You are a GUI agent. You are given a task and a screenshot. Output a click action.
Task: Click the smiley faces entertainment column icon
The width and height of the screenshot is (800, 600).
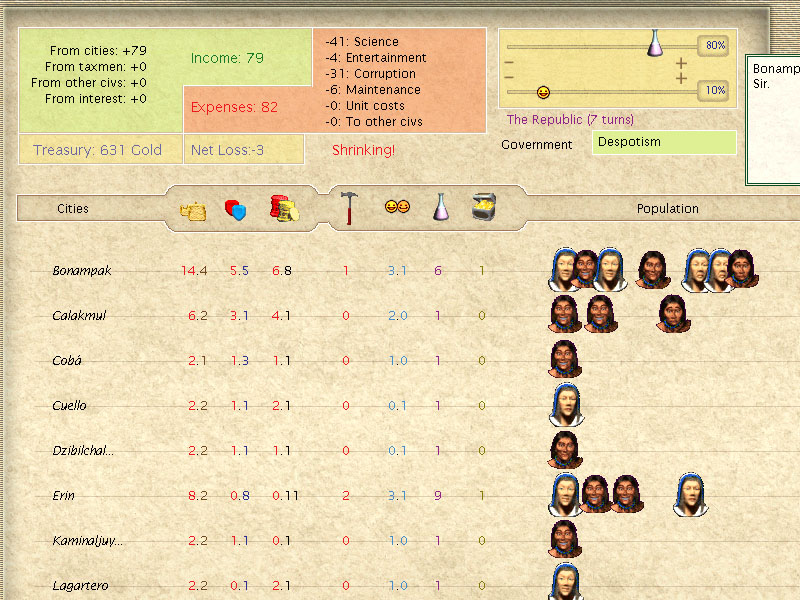397,207
